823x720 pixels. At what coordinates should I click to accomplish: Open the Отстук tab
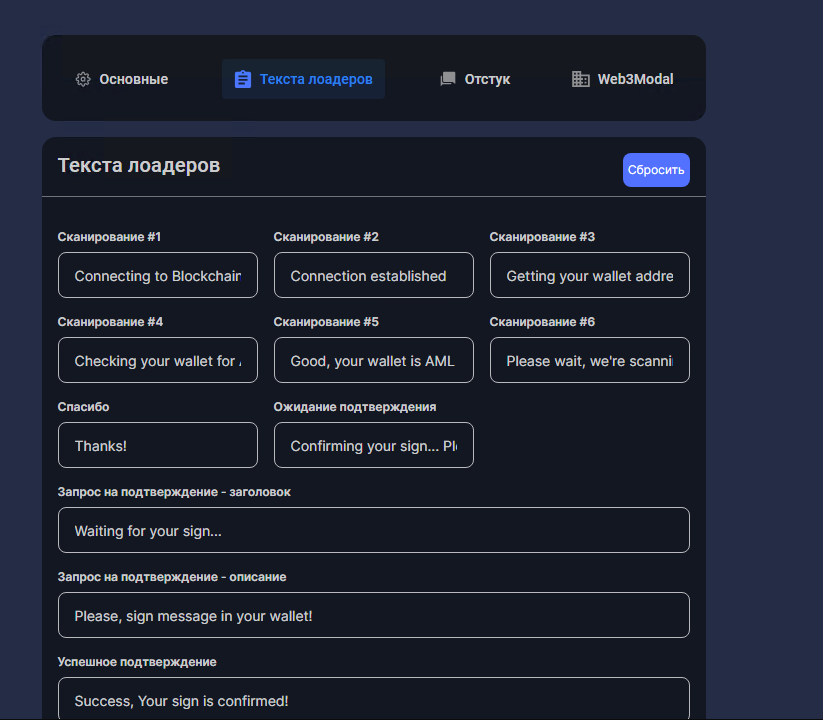click(x=487, y=79)
